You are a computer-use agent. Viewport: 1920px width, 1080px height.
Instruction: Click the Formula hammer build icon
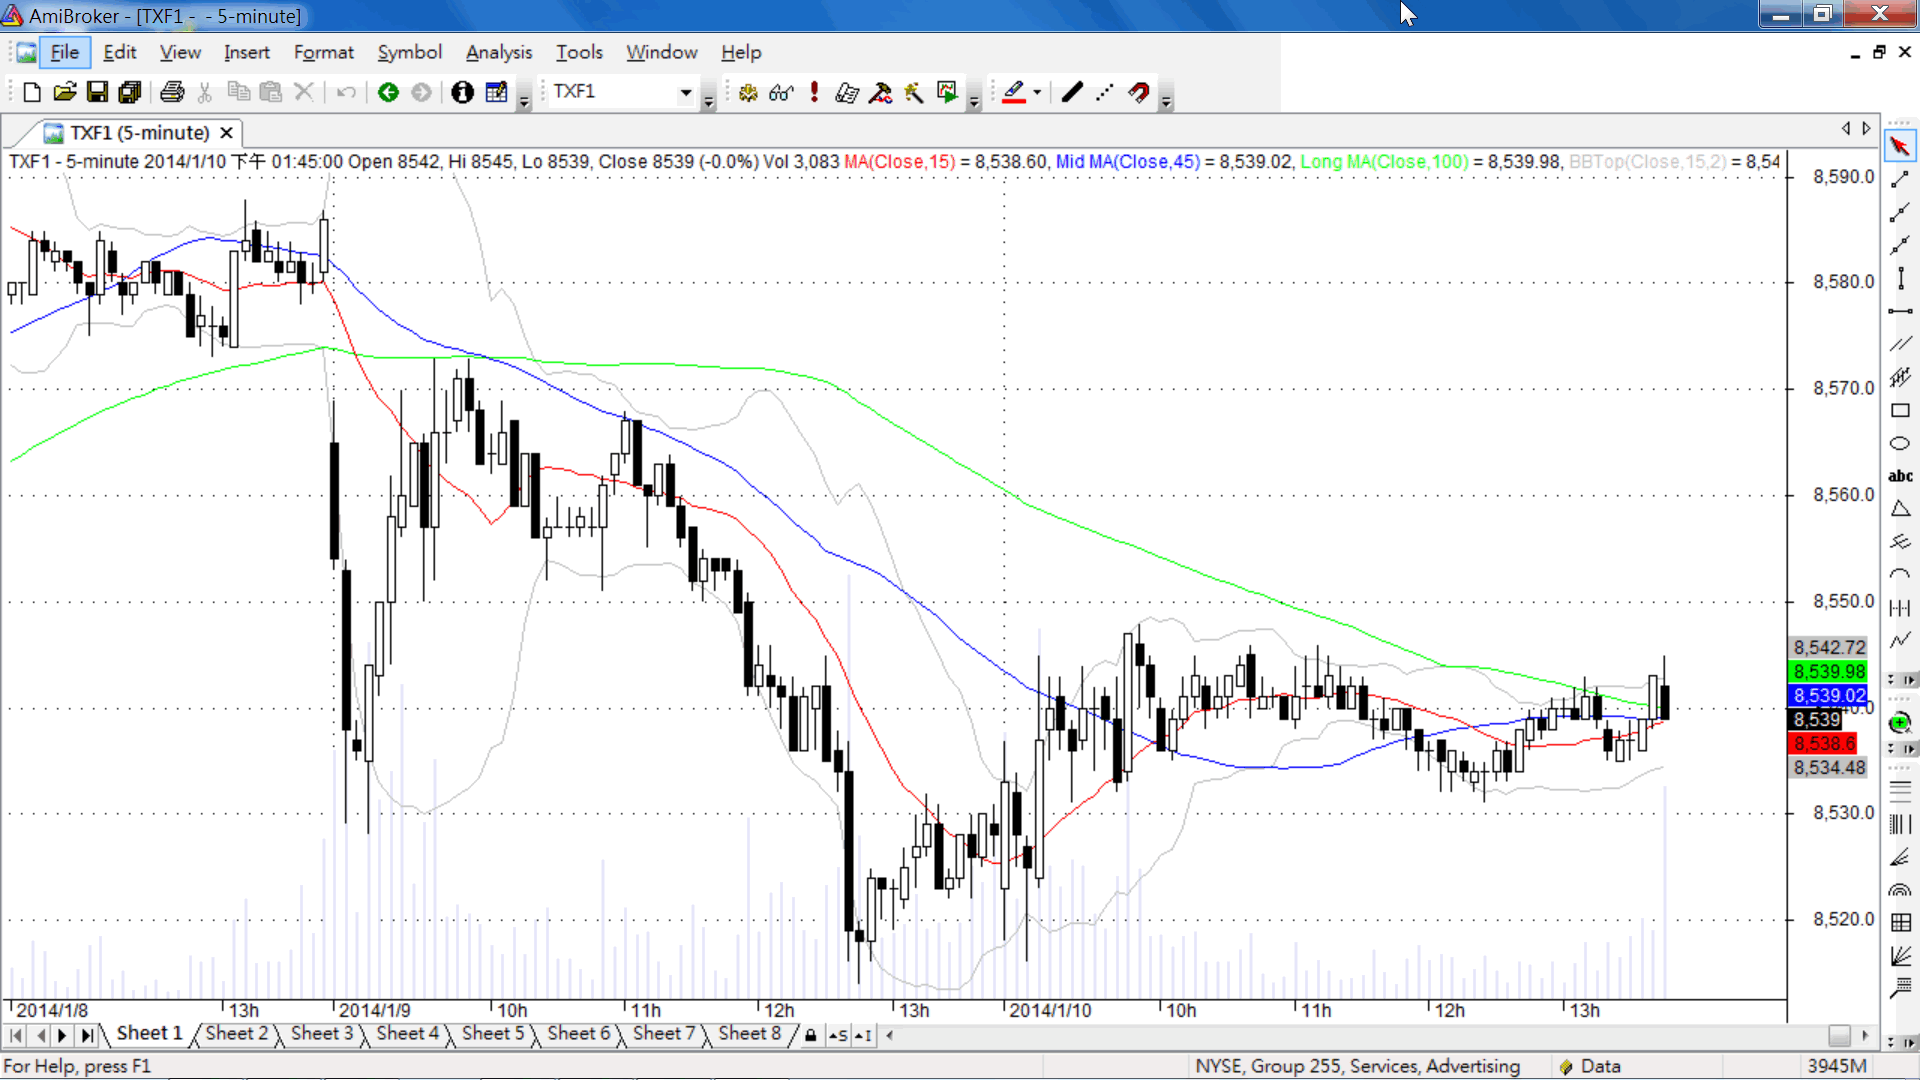[880, 92]
